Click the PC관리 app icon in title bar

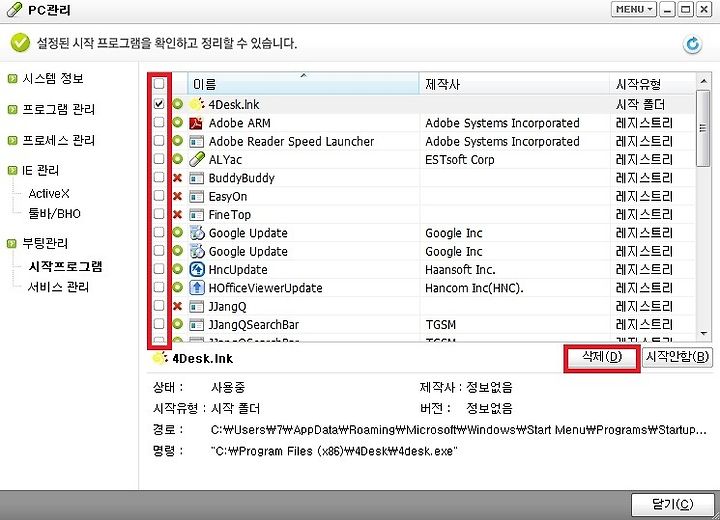point(14,10)
